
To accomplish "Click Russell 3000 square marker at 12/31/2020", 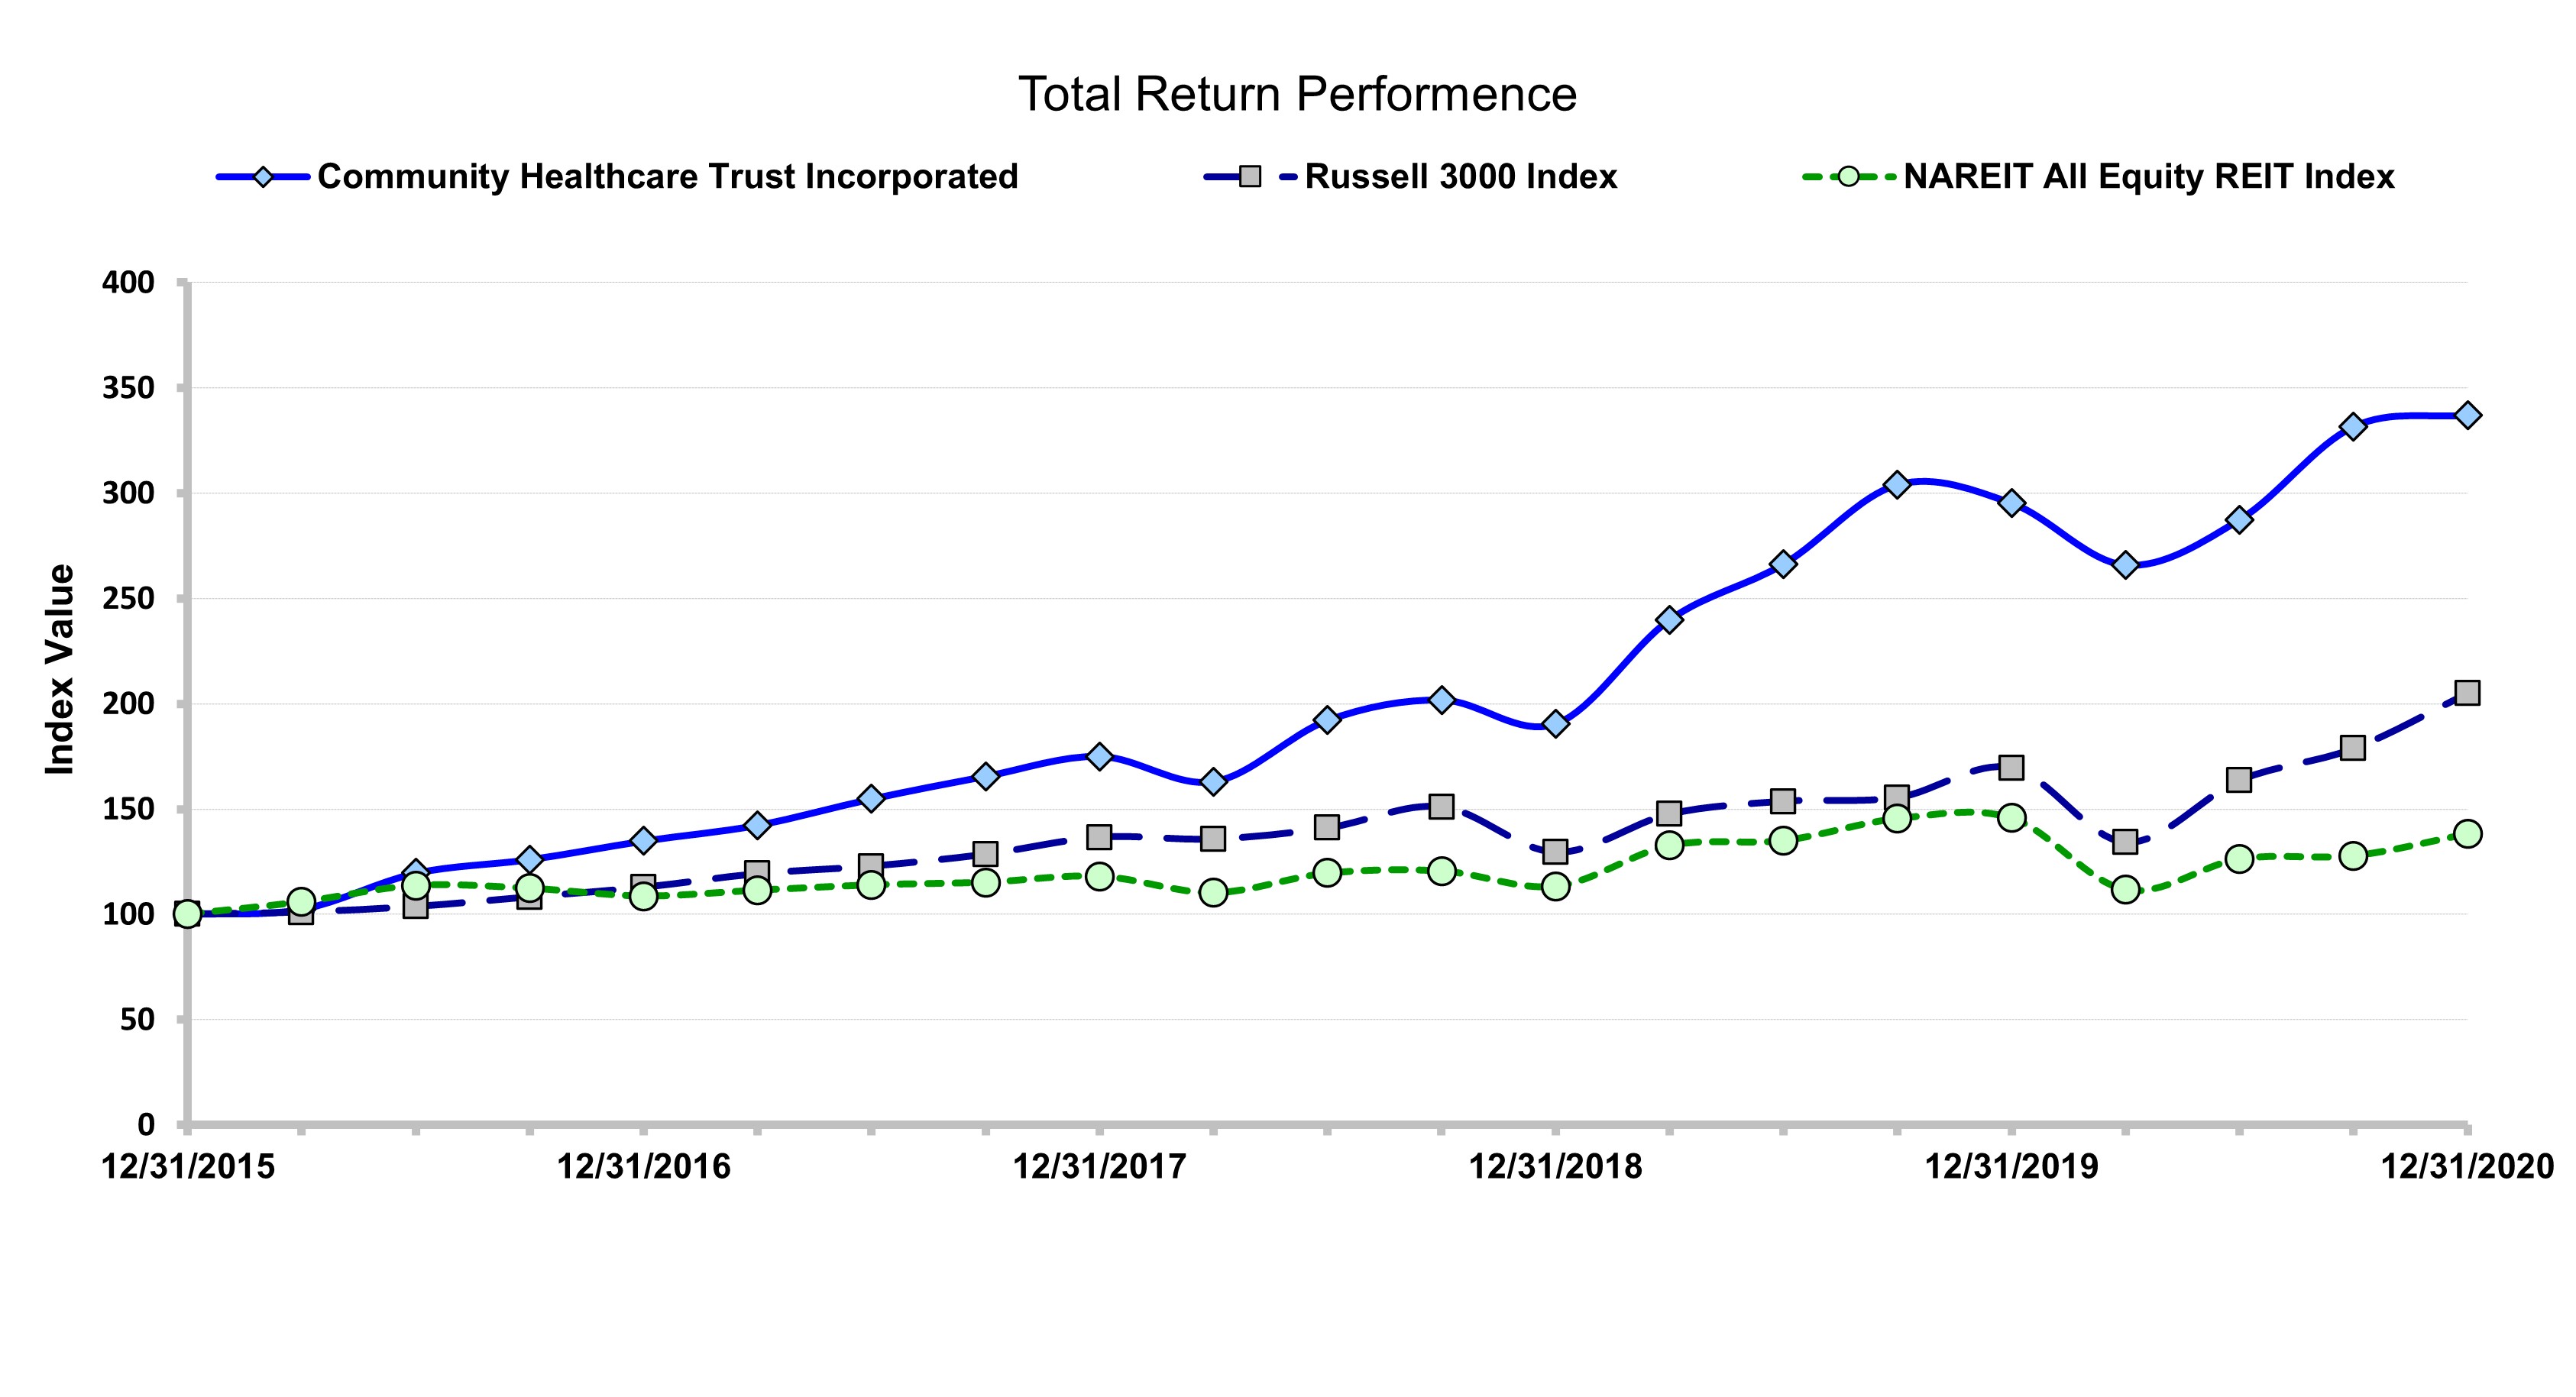I will (2467, 693).
